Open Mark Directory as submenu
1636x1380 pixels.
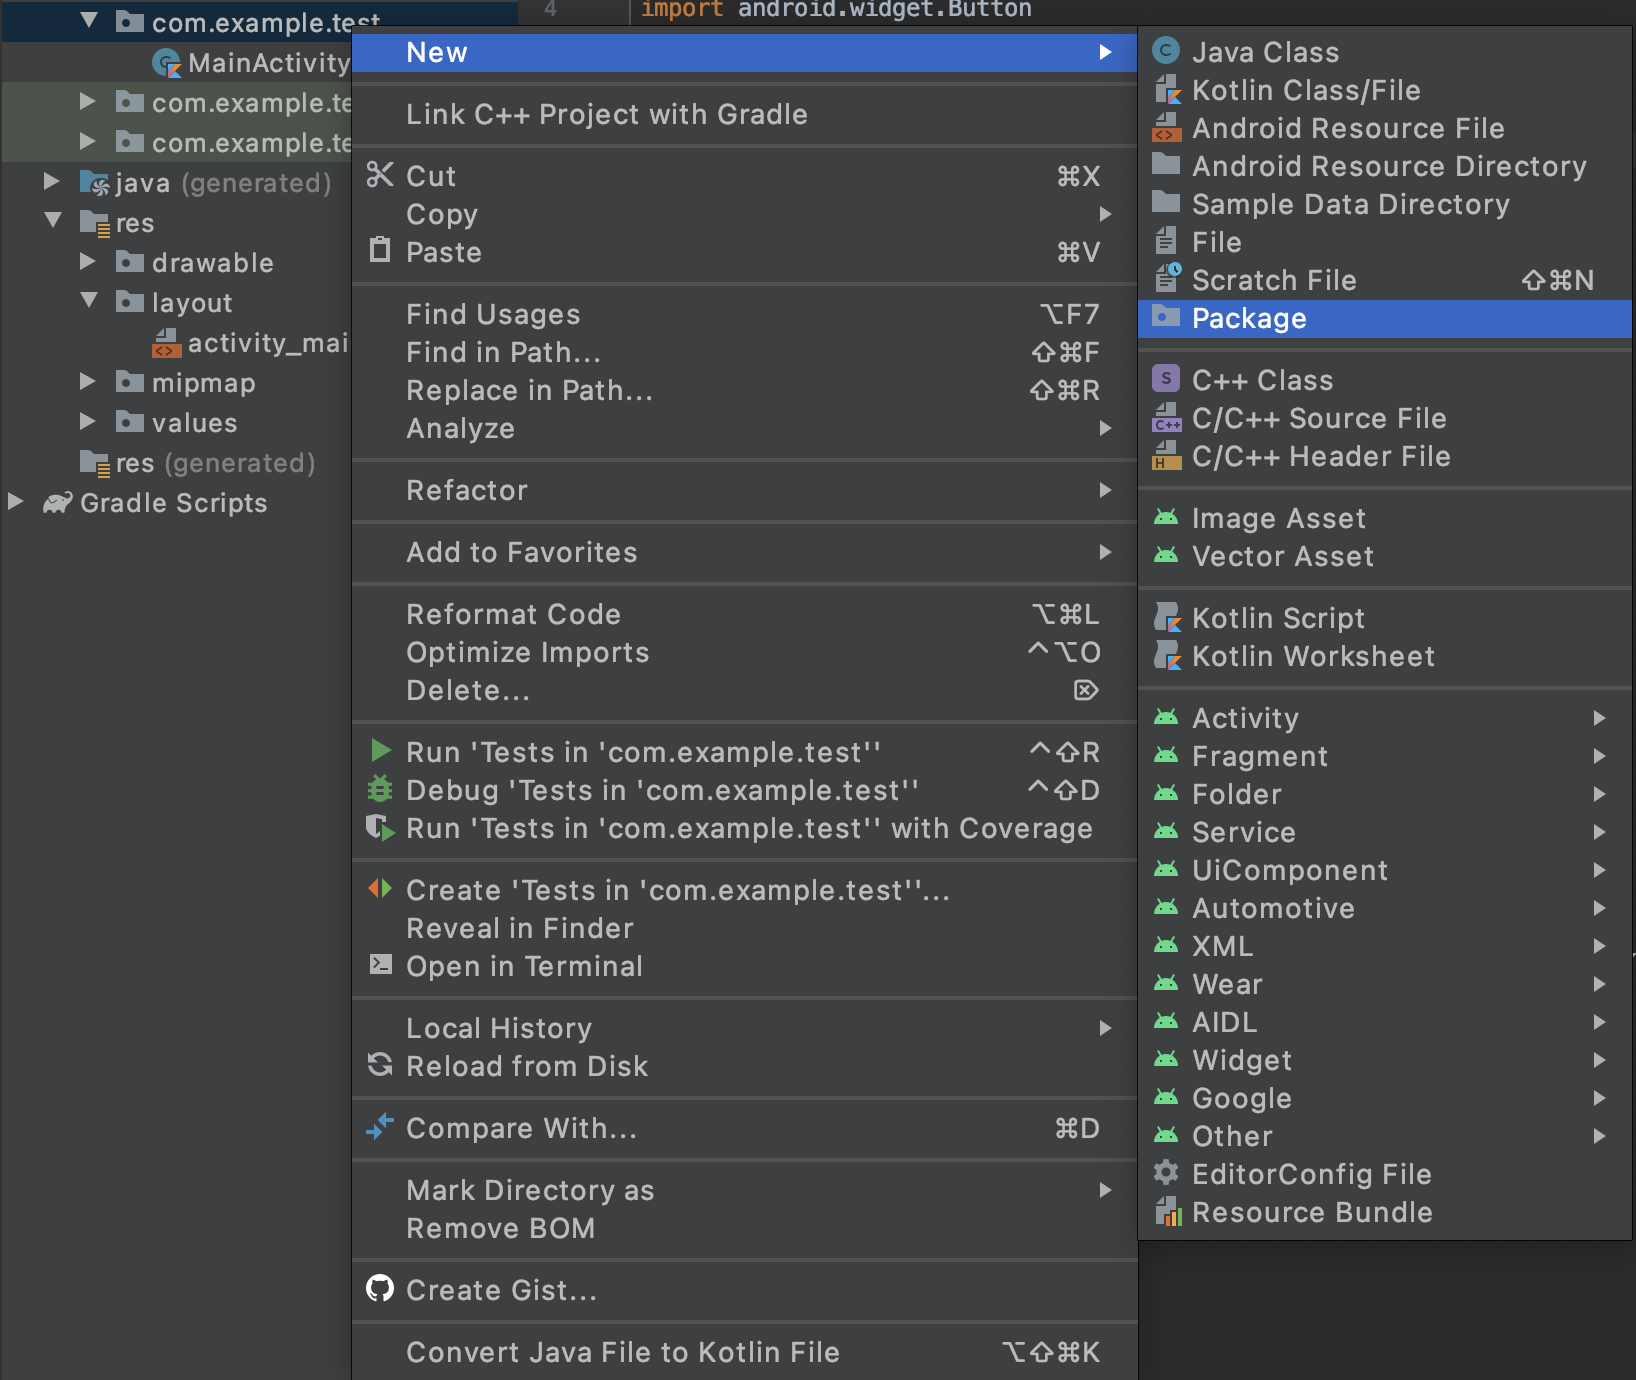(x=744, y=1190)
